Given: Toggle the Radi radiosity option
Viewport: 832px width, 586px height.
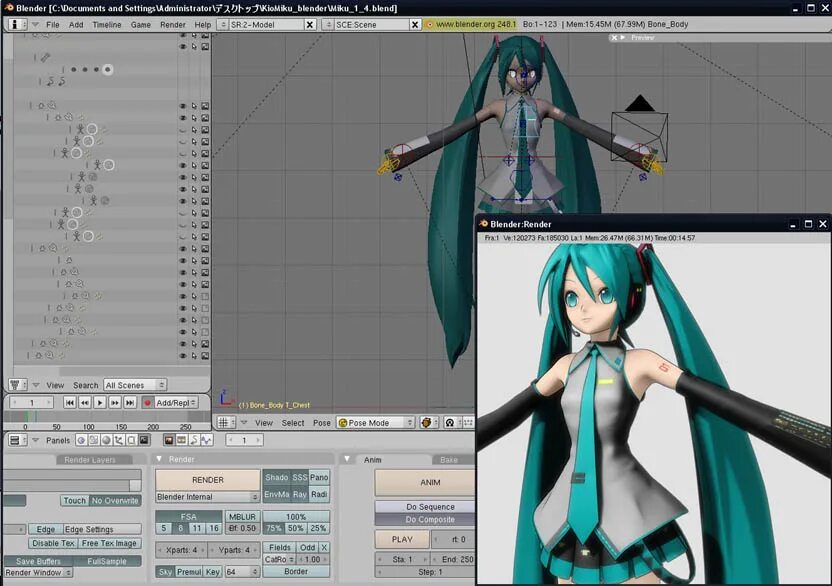Looking at the screenshot, I should click(x=319, y=494).
